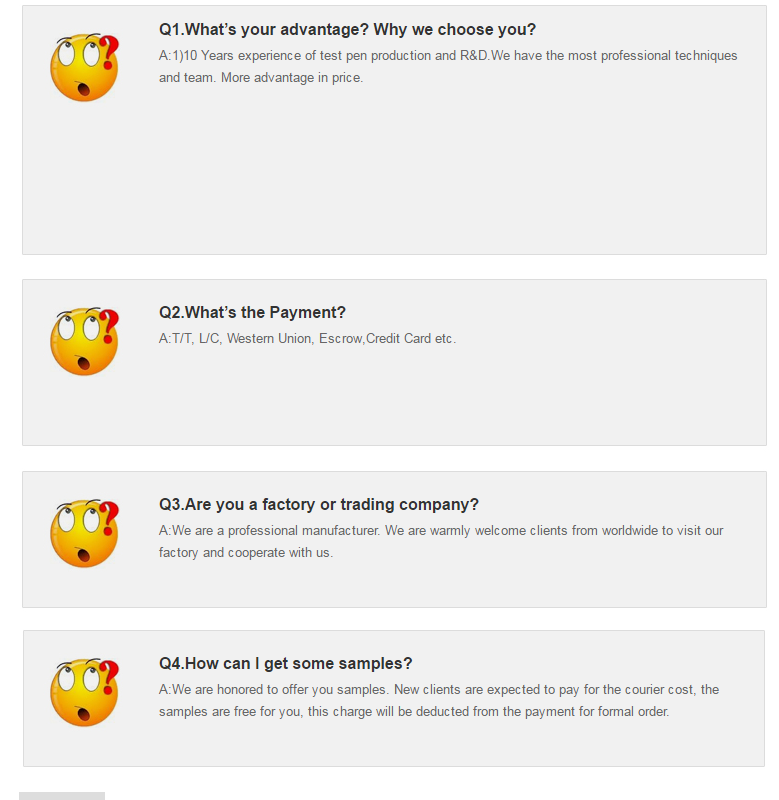
Task: Click the 'We are a professional manufacturer' line
Action: pyautogui.click(x=441, y=531)
